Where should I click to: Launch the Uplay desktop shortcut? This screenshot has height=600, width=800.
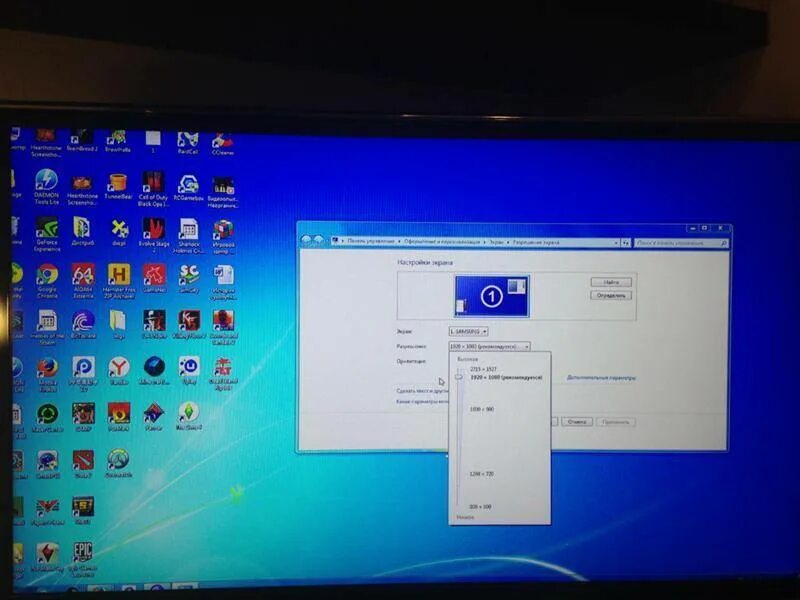pyautogui.click(x=189, y=371)
